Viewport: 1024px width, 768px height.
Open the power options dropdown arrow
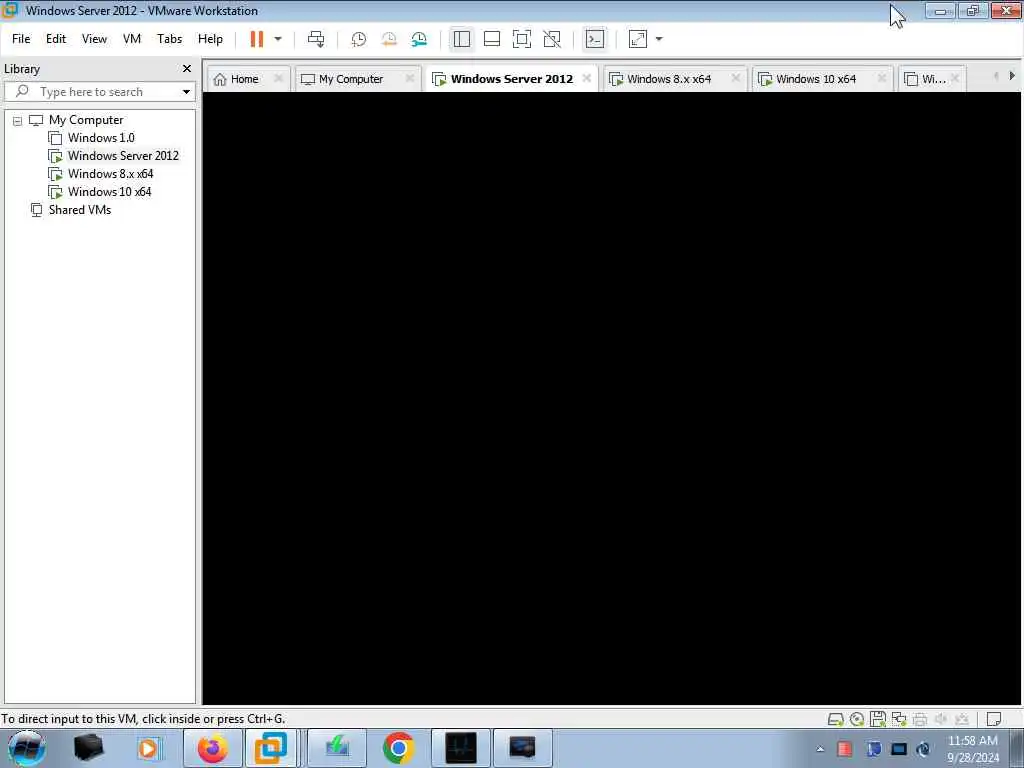coord(278,39)
